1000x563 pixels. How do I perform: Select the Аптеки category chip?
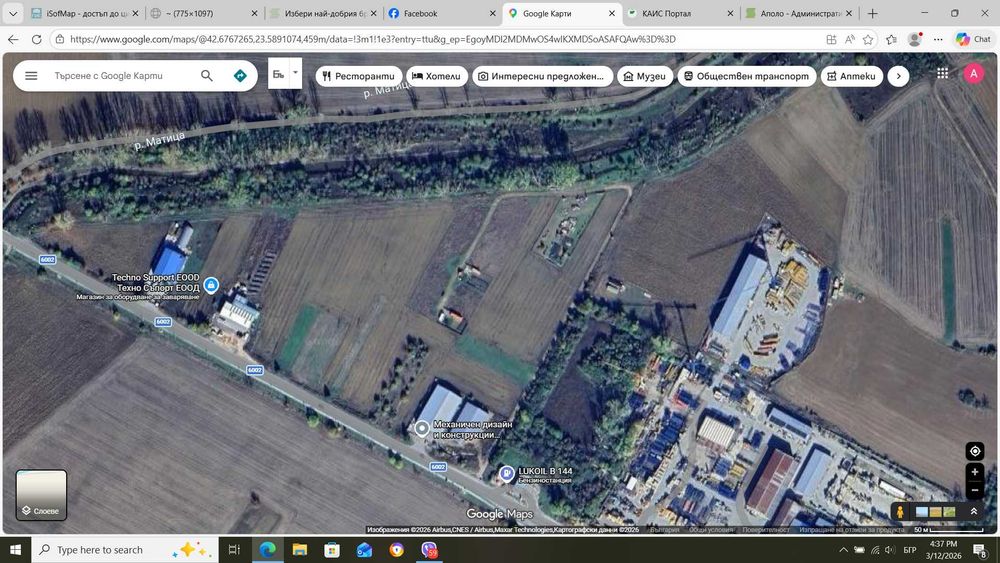[x=851, y=76]
